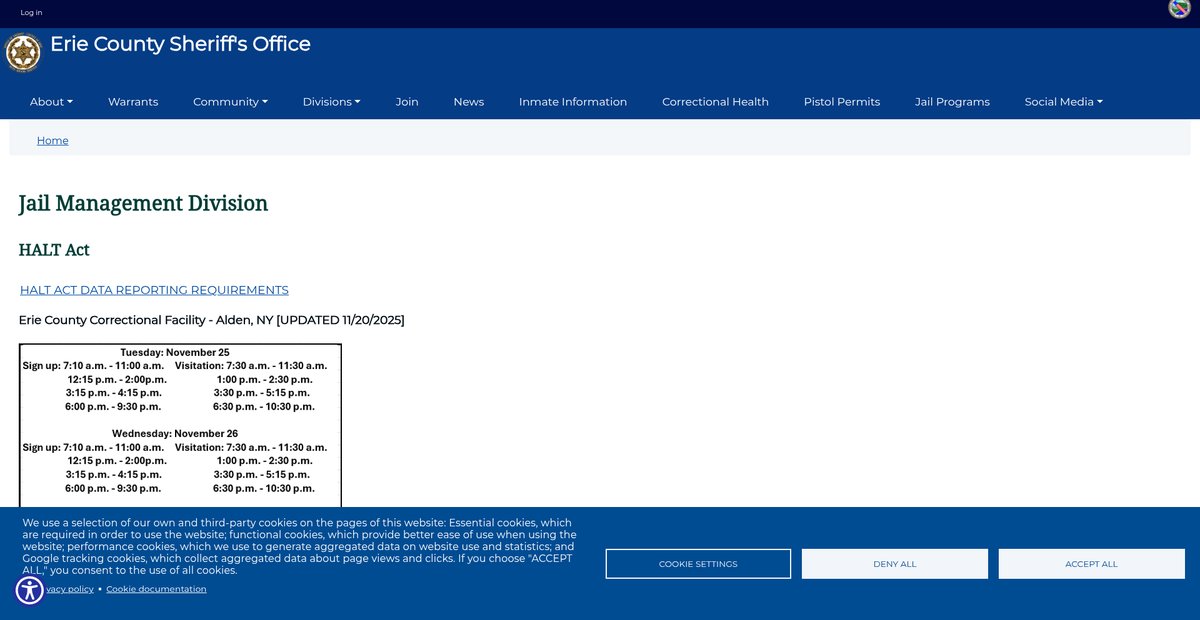Viewport: 1200px width, 620px height.
Task: Open the Warrants menu item
Action: click(x=133, y=102)
